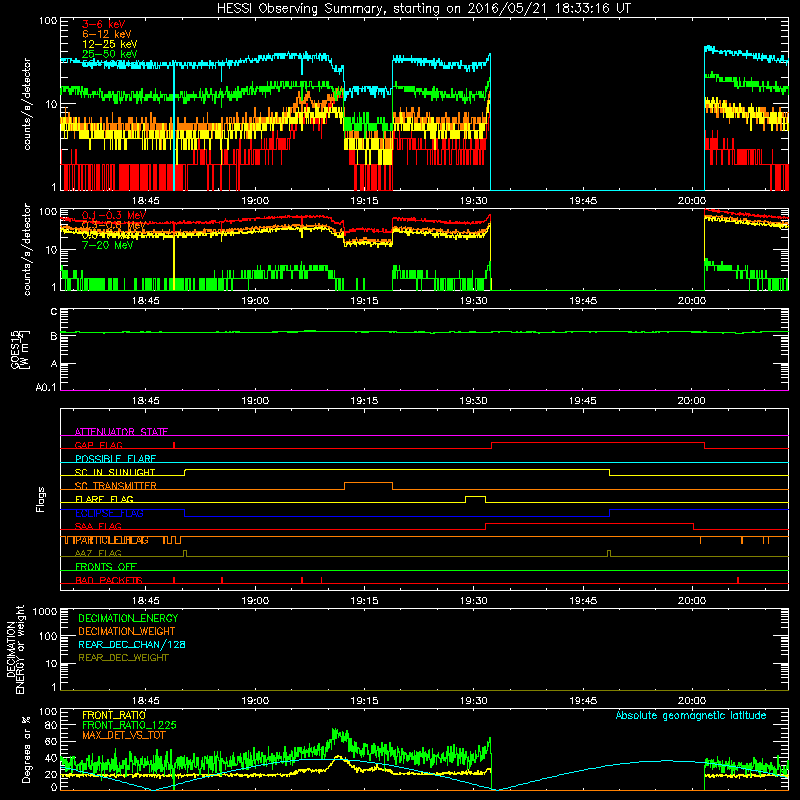Viewport: 800px width, 800px height.
Task: Click the 1000 tick label on the decimation axis
Action: [45, 612]
